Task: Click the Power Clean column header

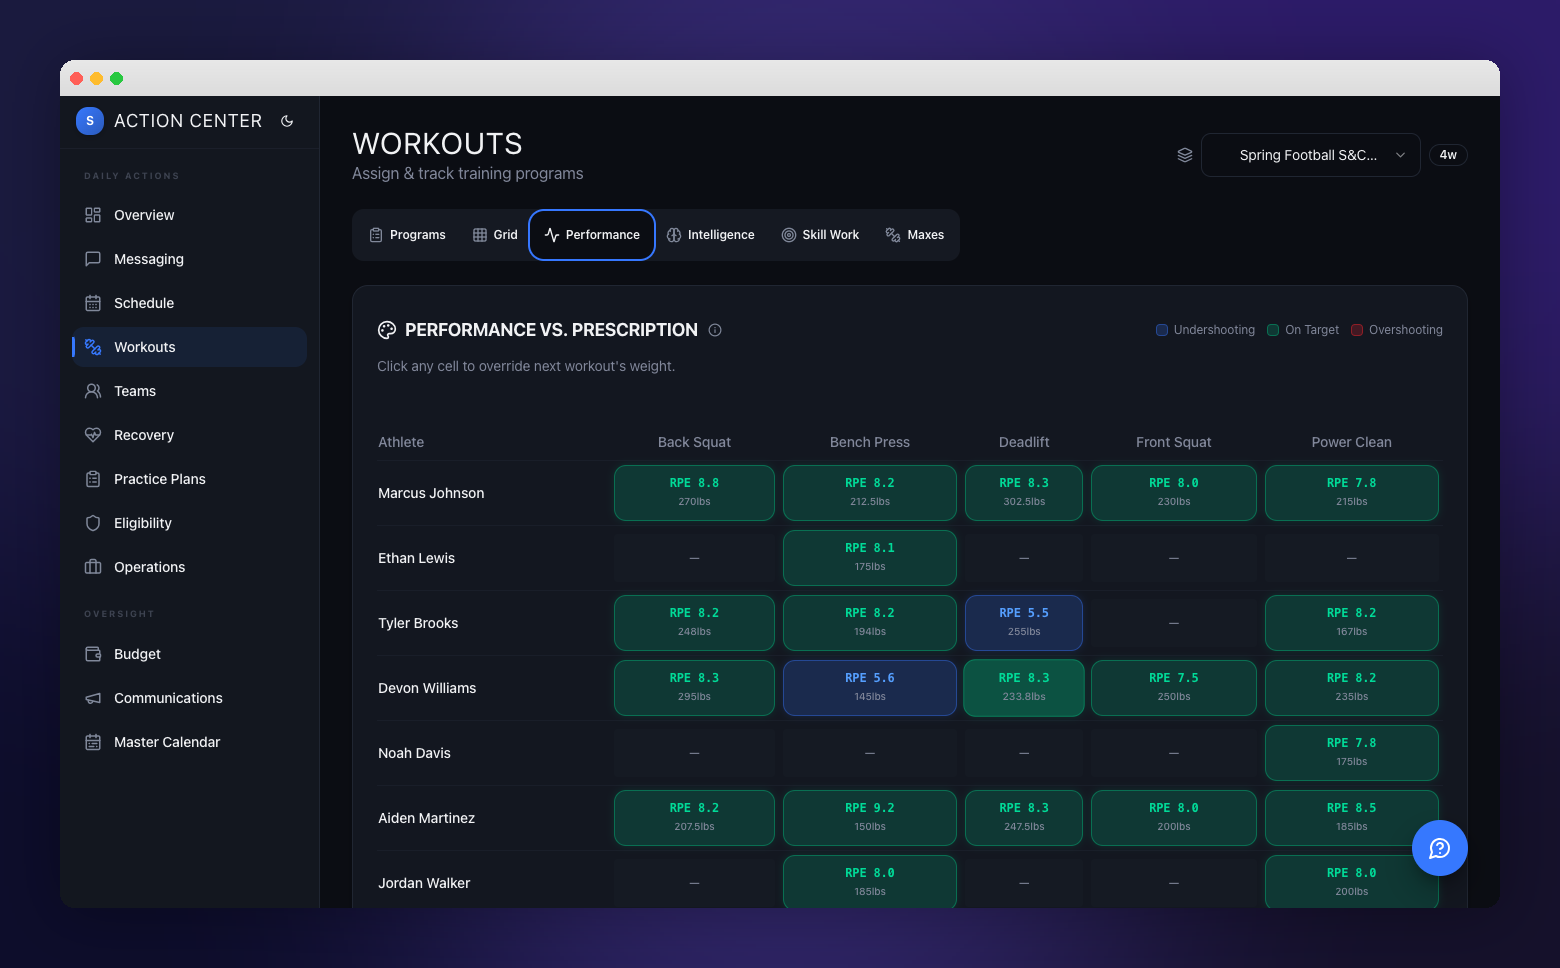Action: coord(1352,442)
